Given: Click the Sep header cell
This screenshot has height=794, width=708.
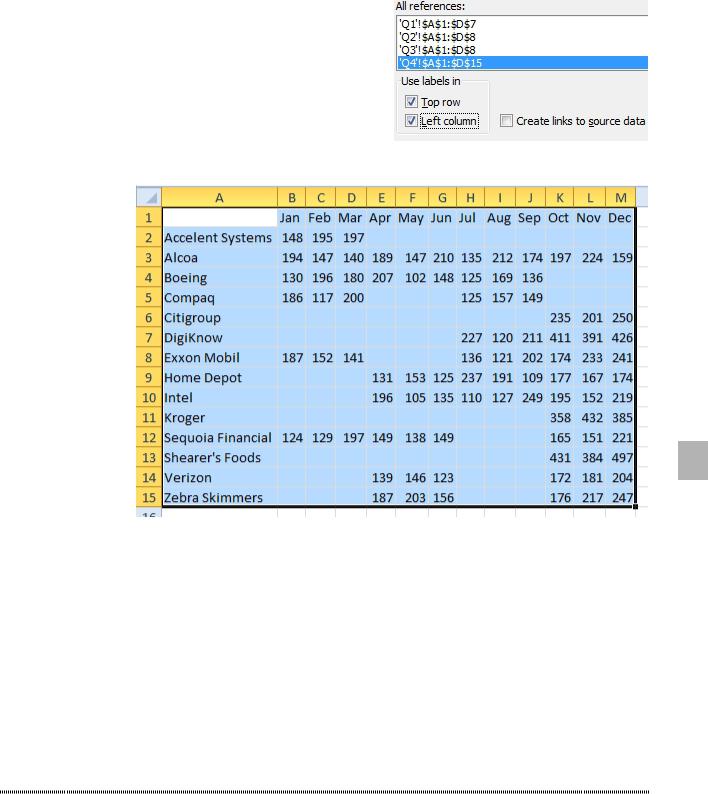Looking at the screenshot, I should tap(530, 218).
